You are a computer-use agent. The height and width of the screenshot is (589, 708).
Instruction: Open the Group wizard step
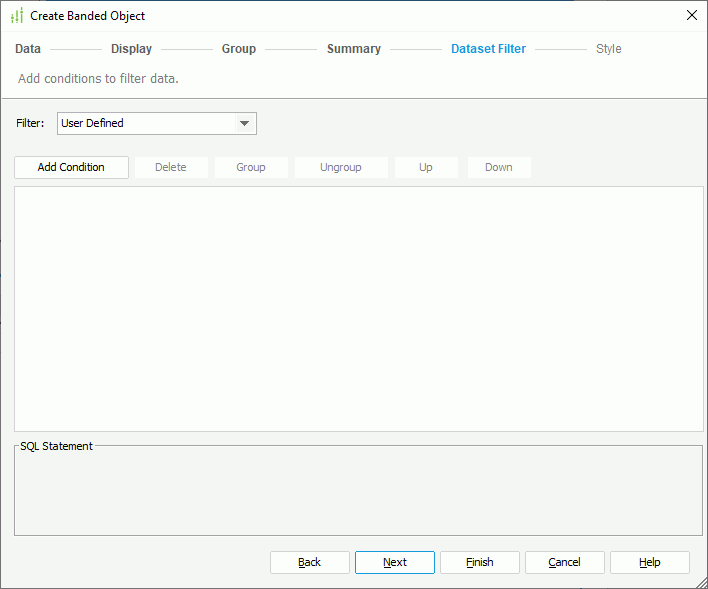click(x=239, y=49)
